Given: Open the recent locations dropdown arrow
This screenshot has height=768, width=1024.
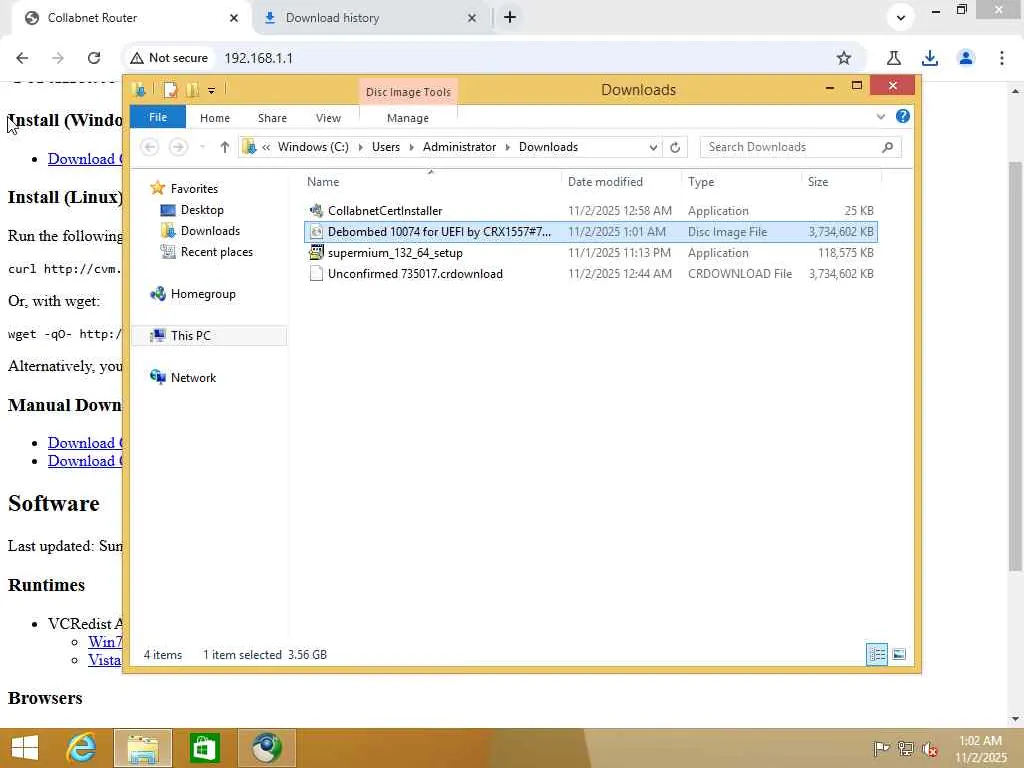Looking at the screenshot, I should 202,147.
